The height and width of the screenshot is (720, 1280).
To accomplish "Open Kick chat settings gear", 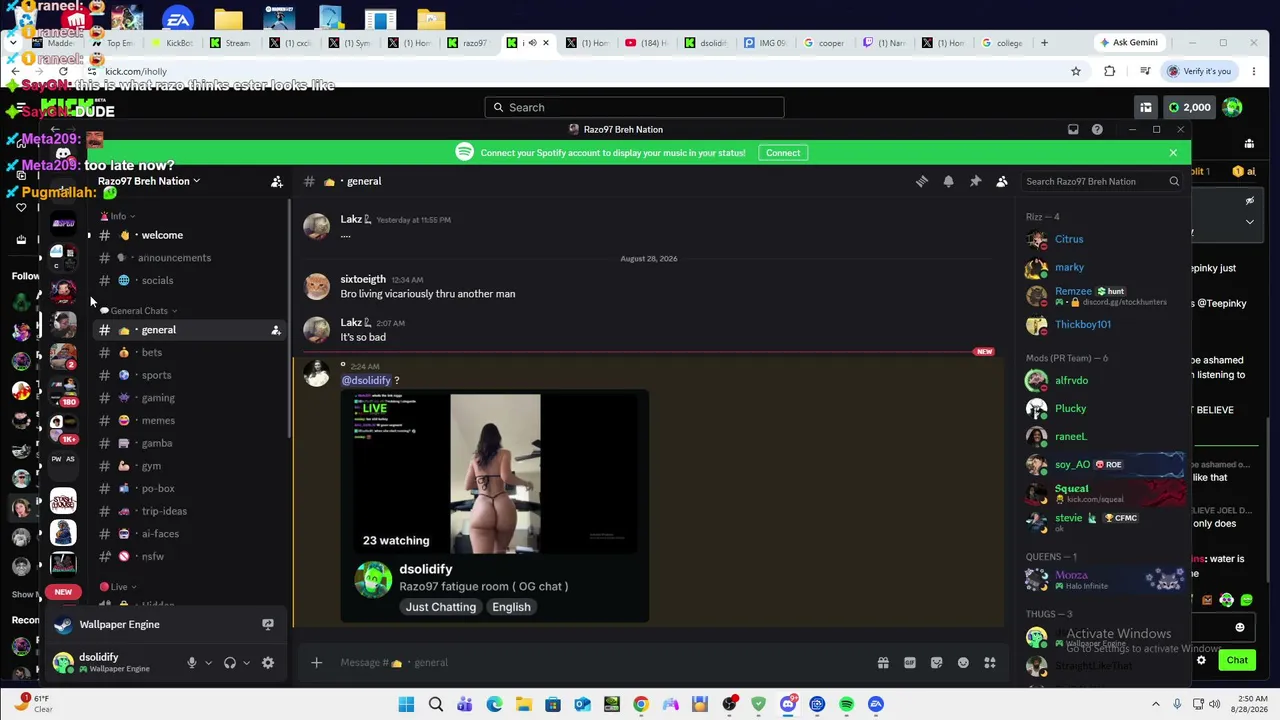I will pyautogui.click(x=1202, y=660).
